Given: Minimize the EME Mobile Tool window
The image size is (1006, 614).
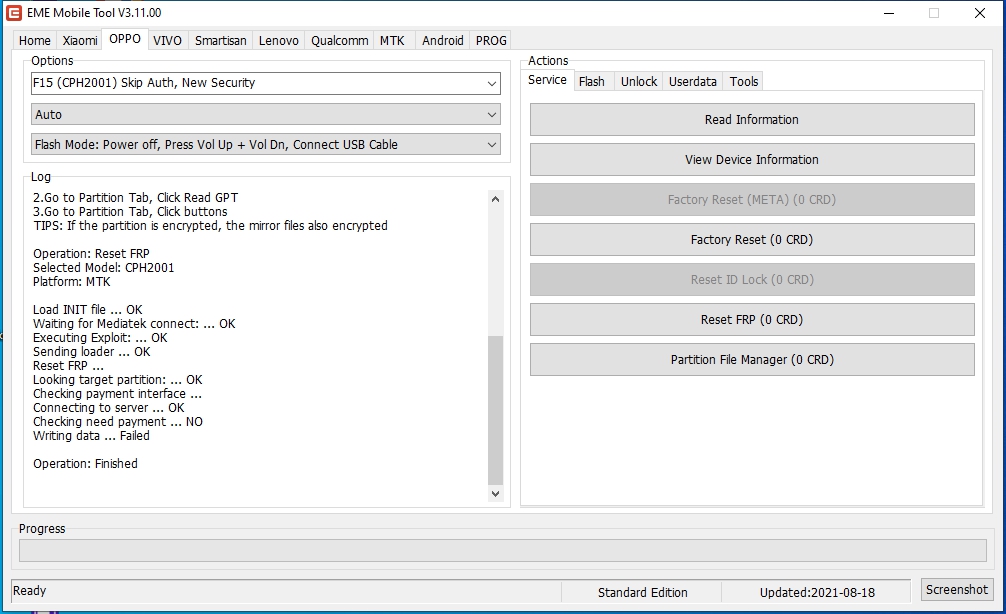Looking at the screenshot, I should 889,13.
